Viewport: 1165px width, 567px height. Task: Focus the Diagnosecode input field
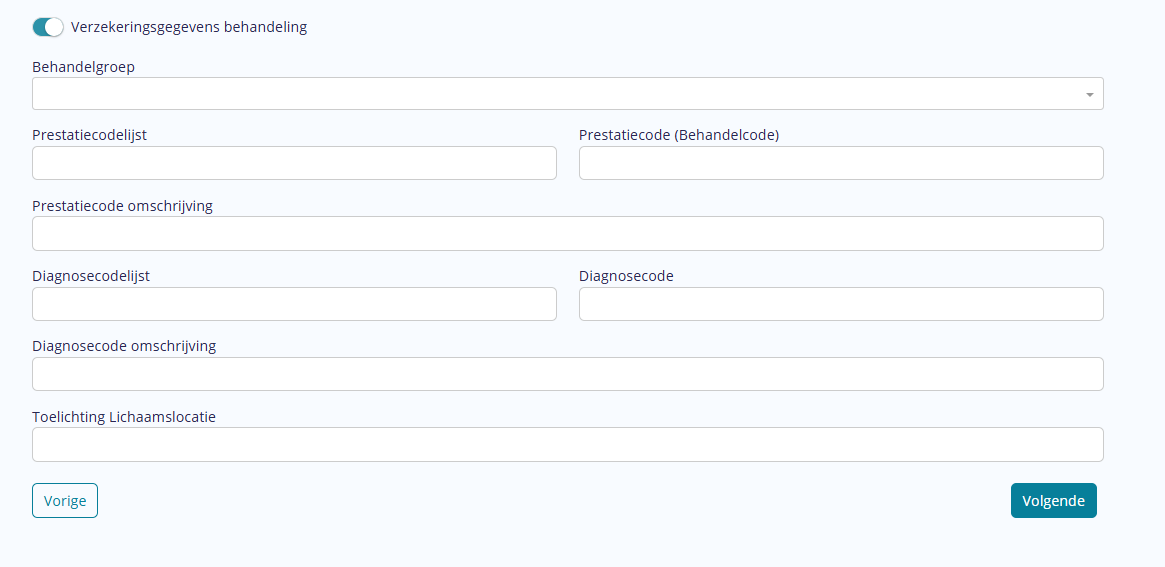841,304
